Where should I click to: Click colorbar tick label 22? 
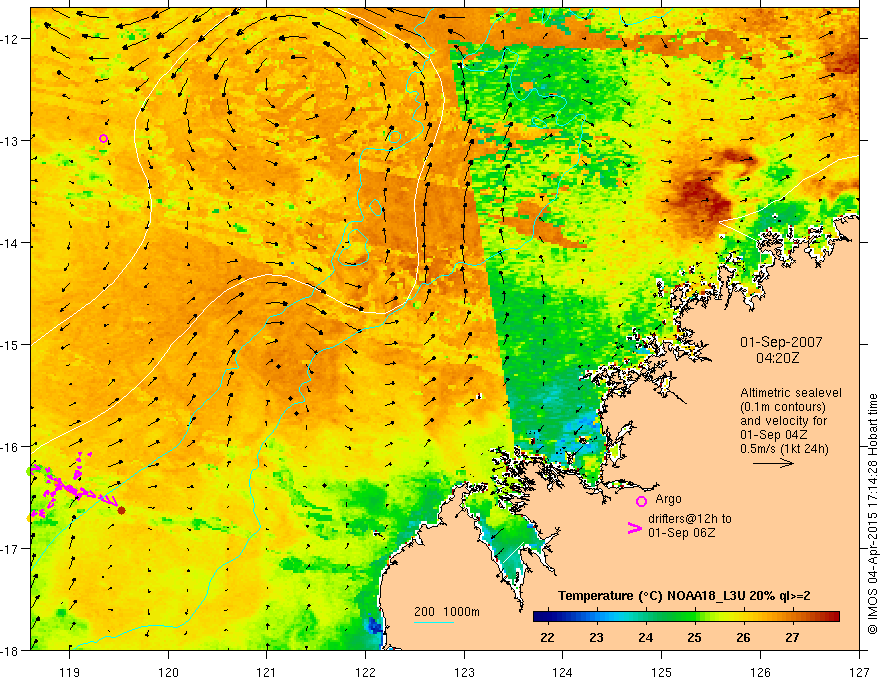547,637
